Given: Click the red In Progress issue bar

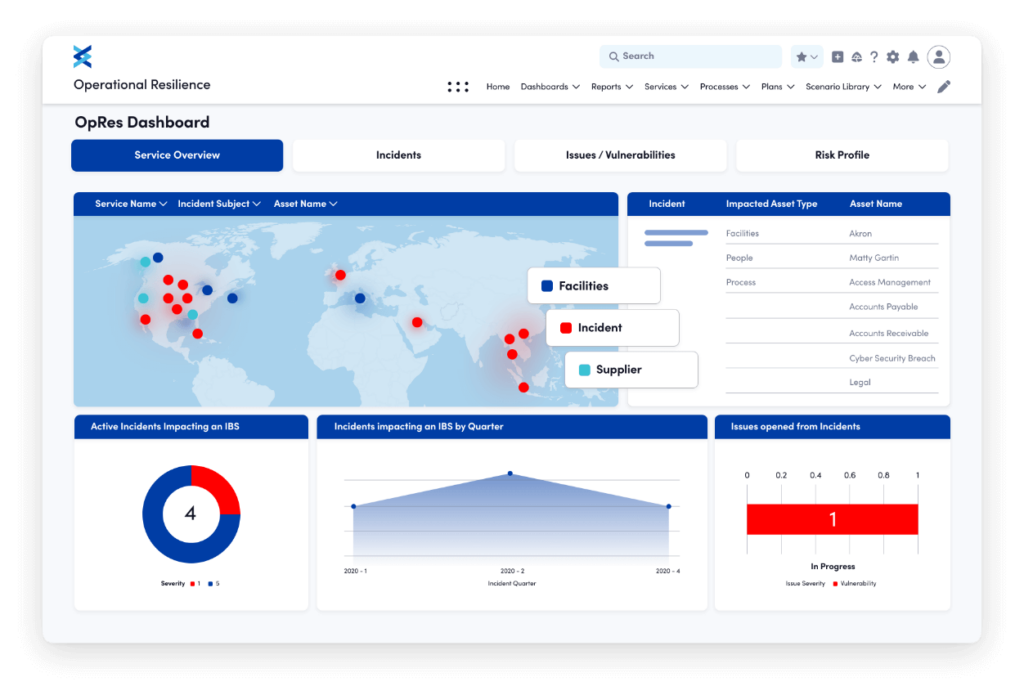Looking at the screenshot, I should click(832, 520).
